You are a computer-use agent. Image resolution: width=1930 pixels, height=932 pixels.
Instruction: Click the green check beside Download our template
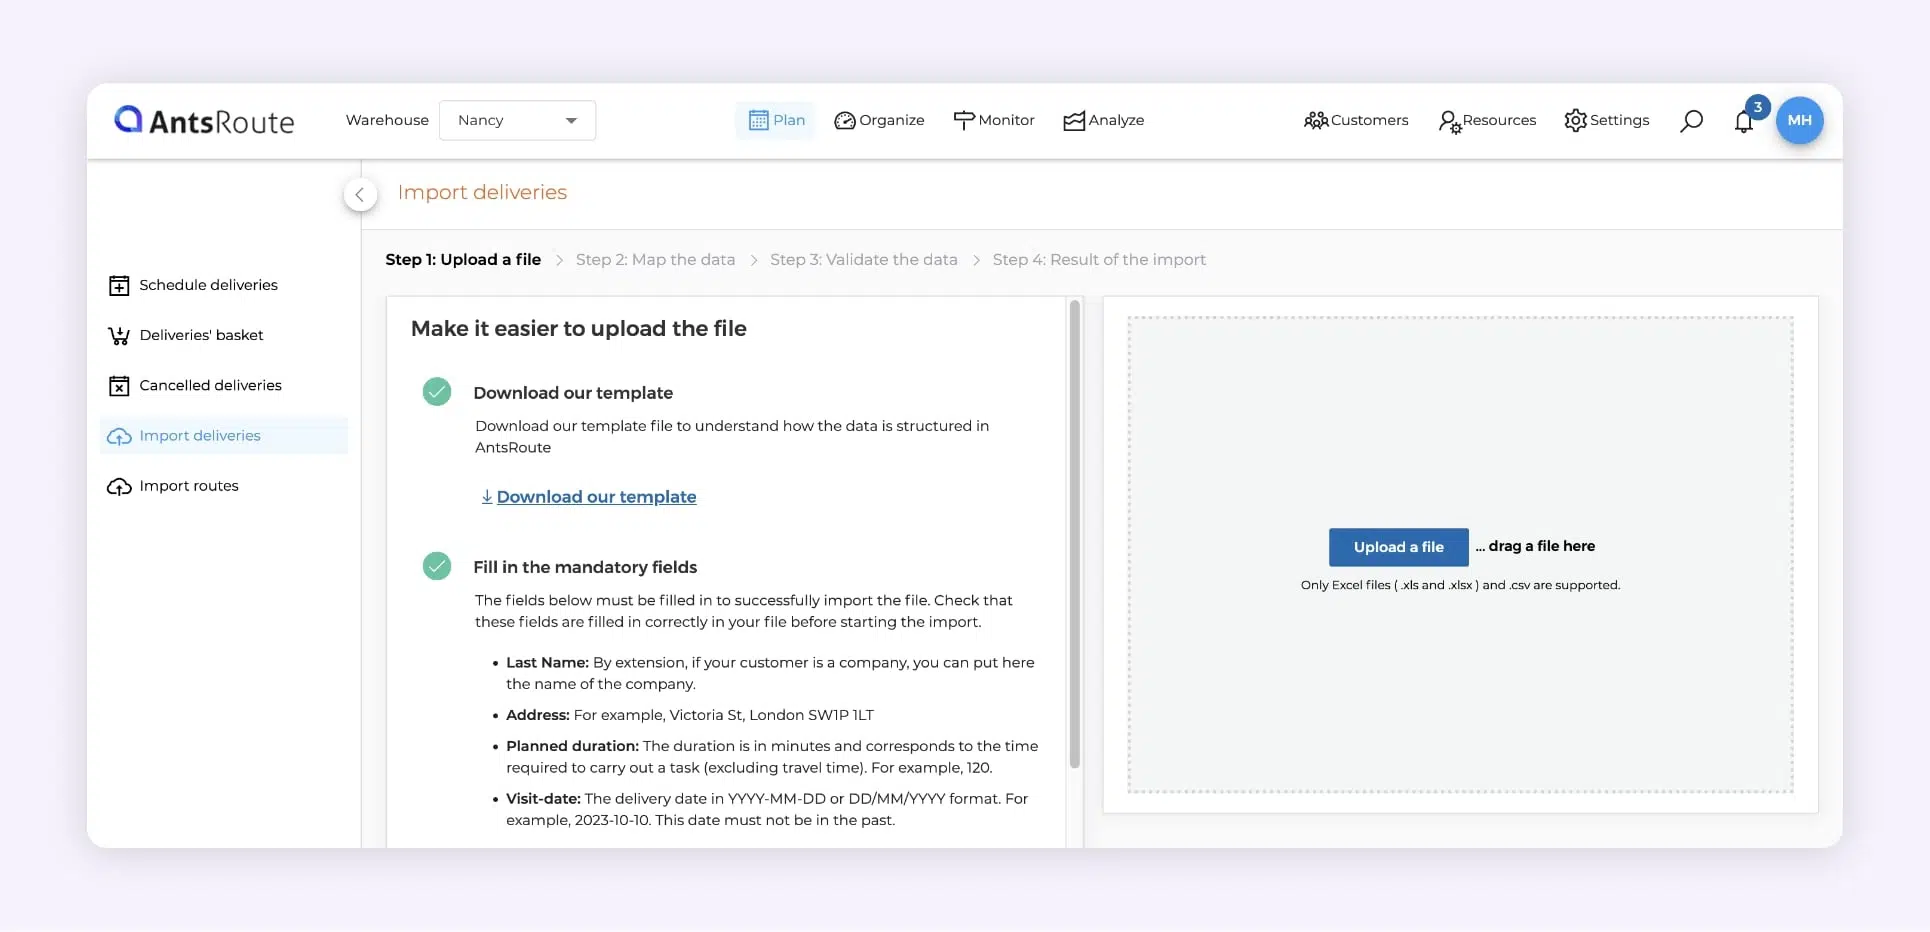pyautogui.click(x=437, y=392)
